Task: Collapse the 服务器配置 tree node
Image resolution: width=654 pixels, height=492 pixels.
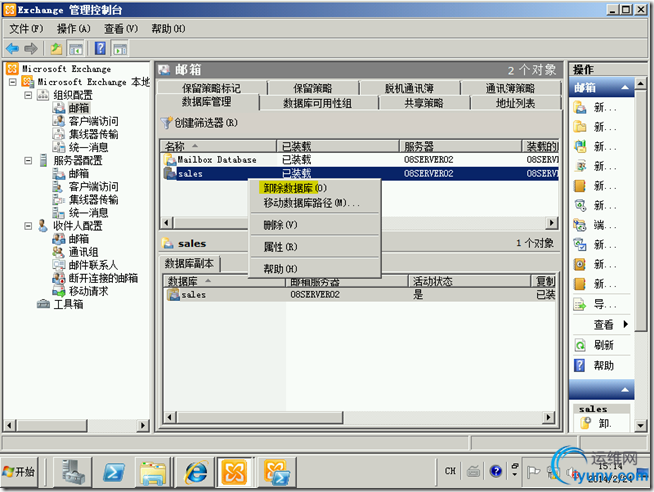Action: pos(28,161)
